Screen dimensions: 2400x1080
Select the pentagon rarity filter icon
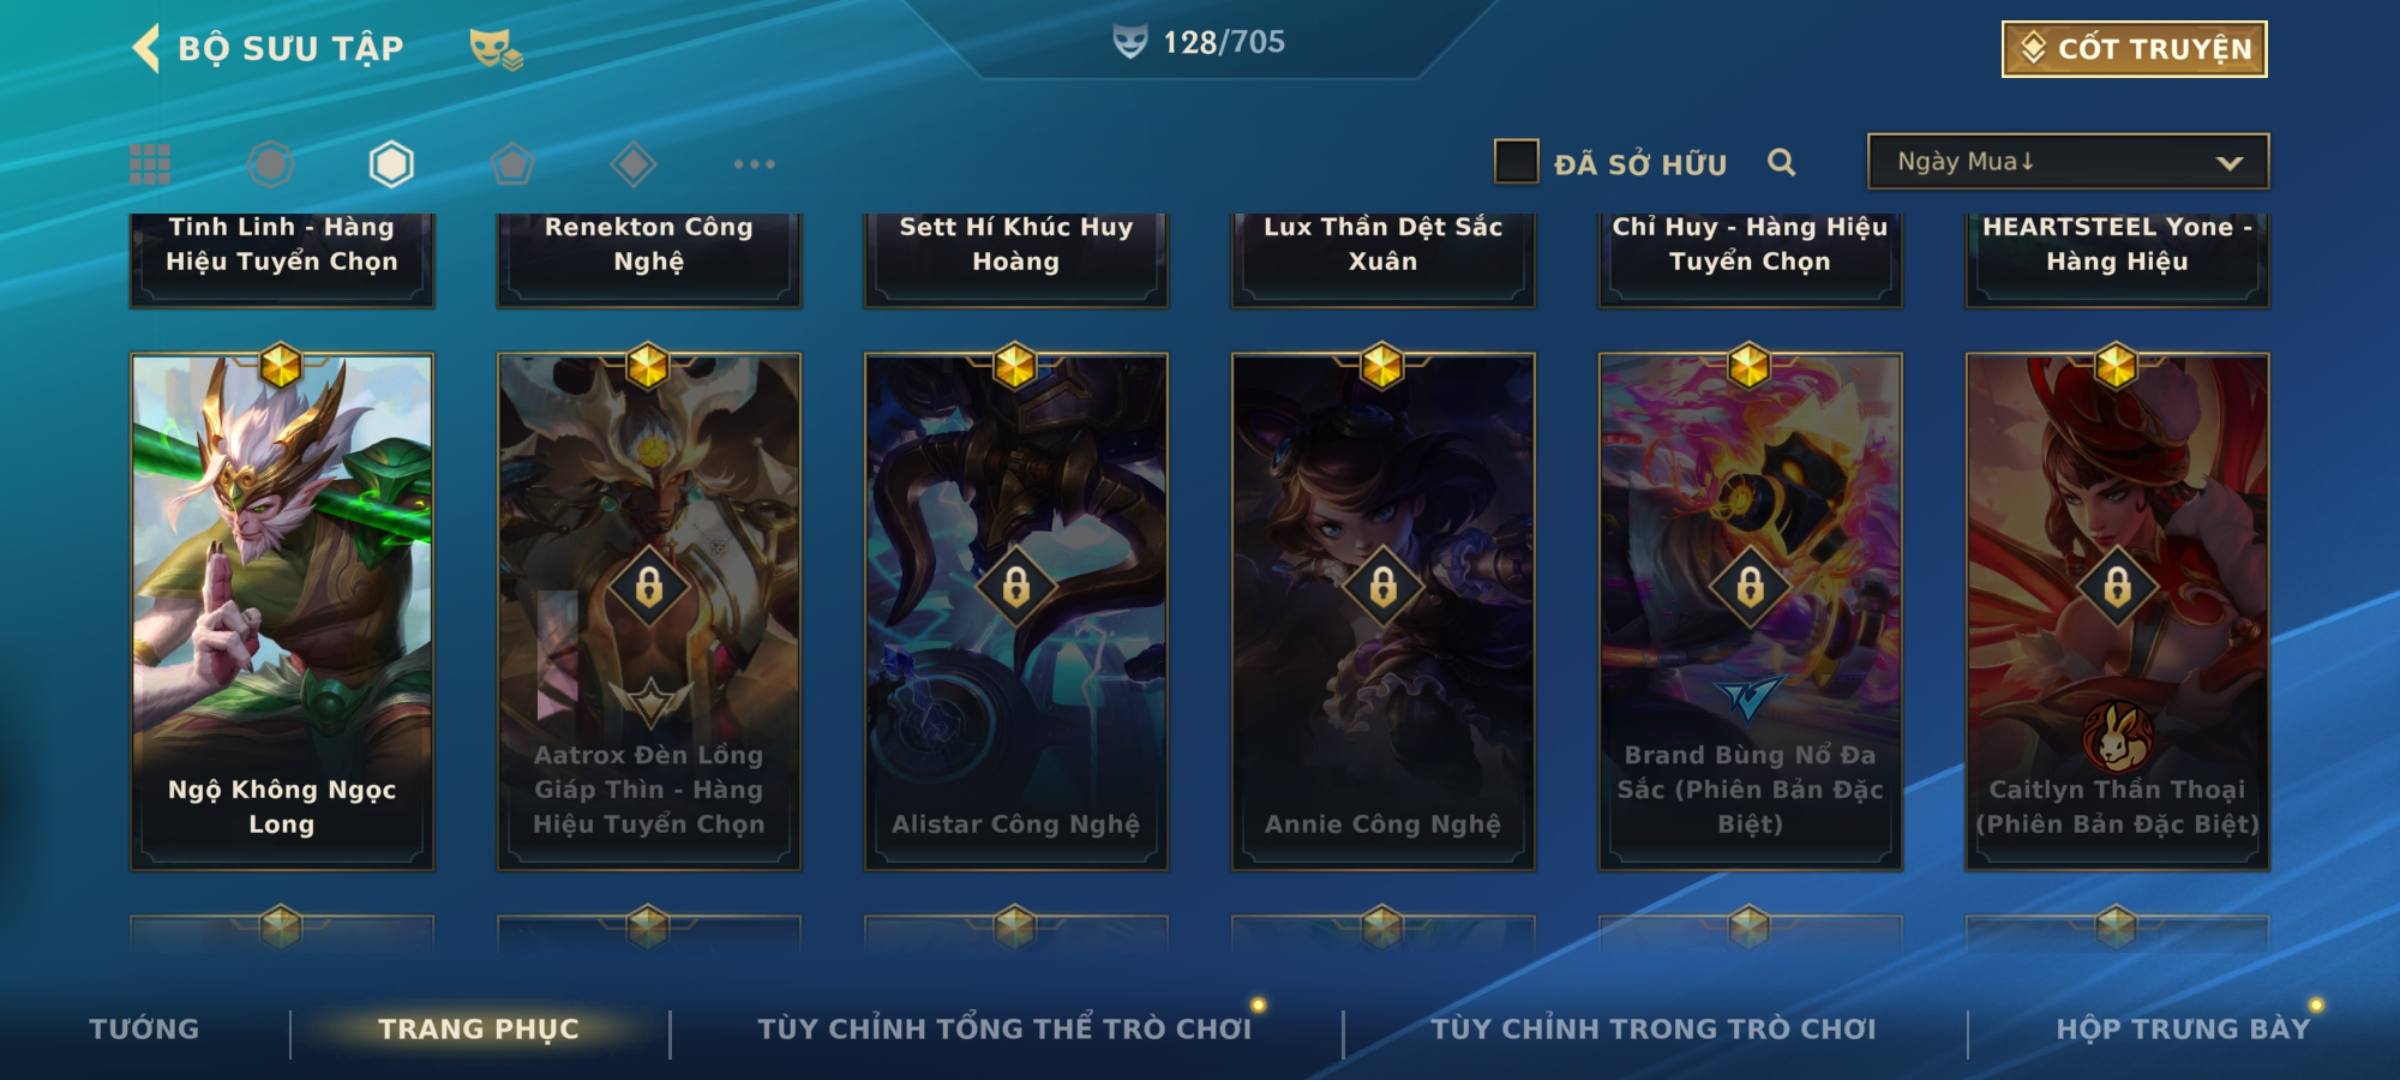[512, 164]
